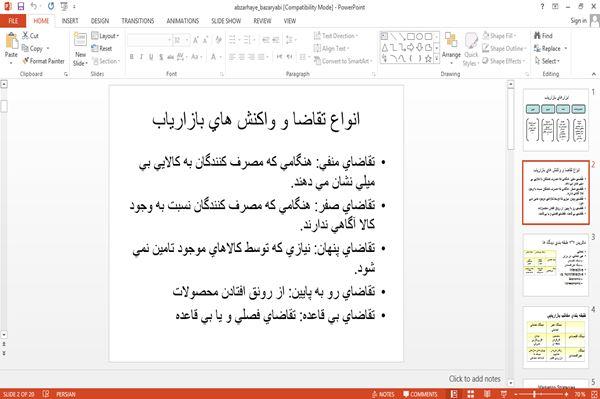Switch to Slide Sorter view icon
600x399 pixels.
pyautogui.click(x=471, y=394)
